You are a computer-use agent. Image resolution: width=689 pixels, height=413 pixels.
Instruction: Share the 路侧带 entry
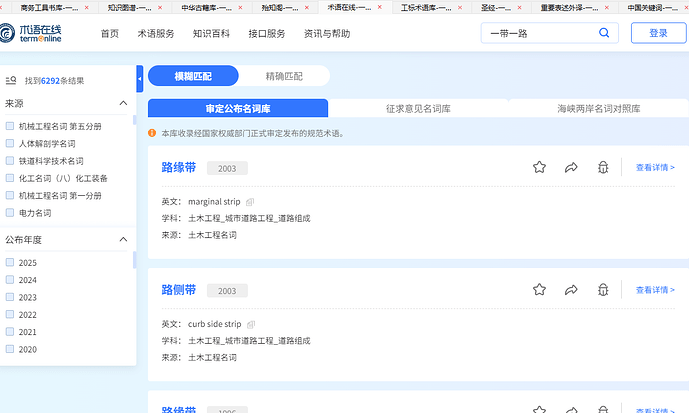[571, 290]
